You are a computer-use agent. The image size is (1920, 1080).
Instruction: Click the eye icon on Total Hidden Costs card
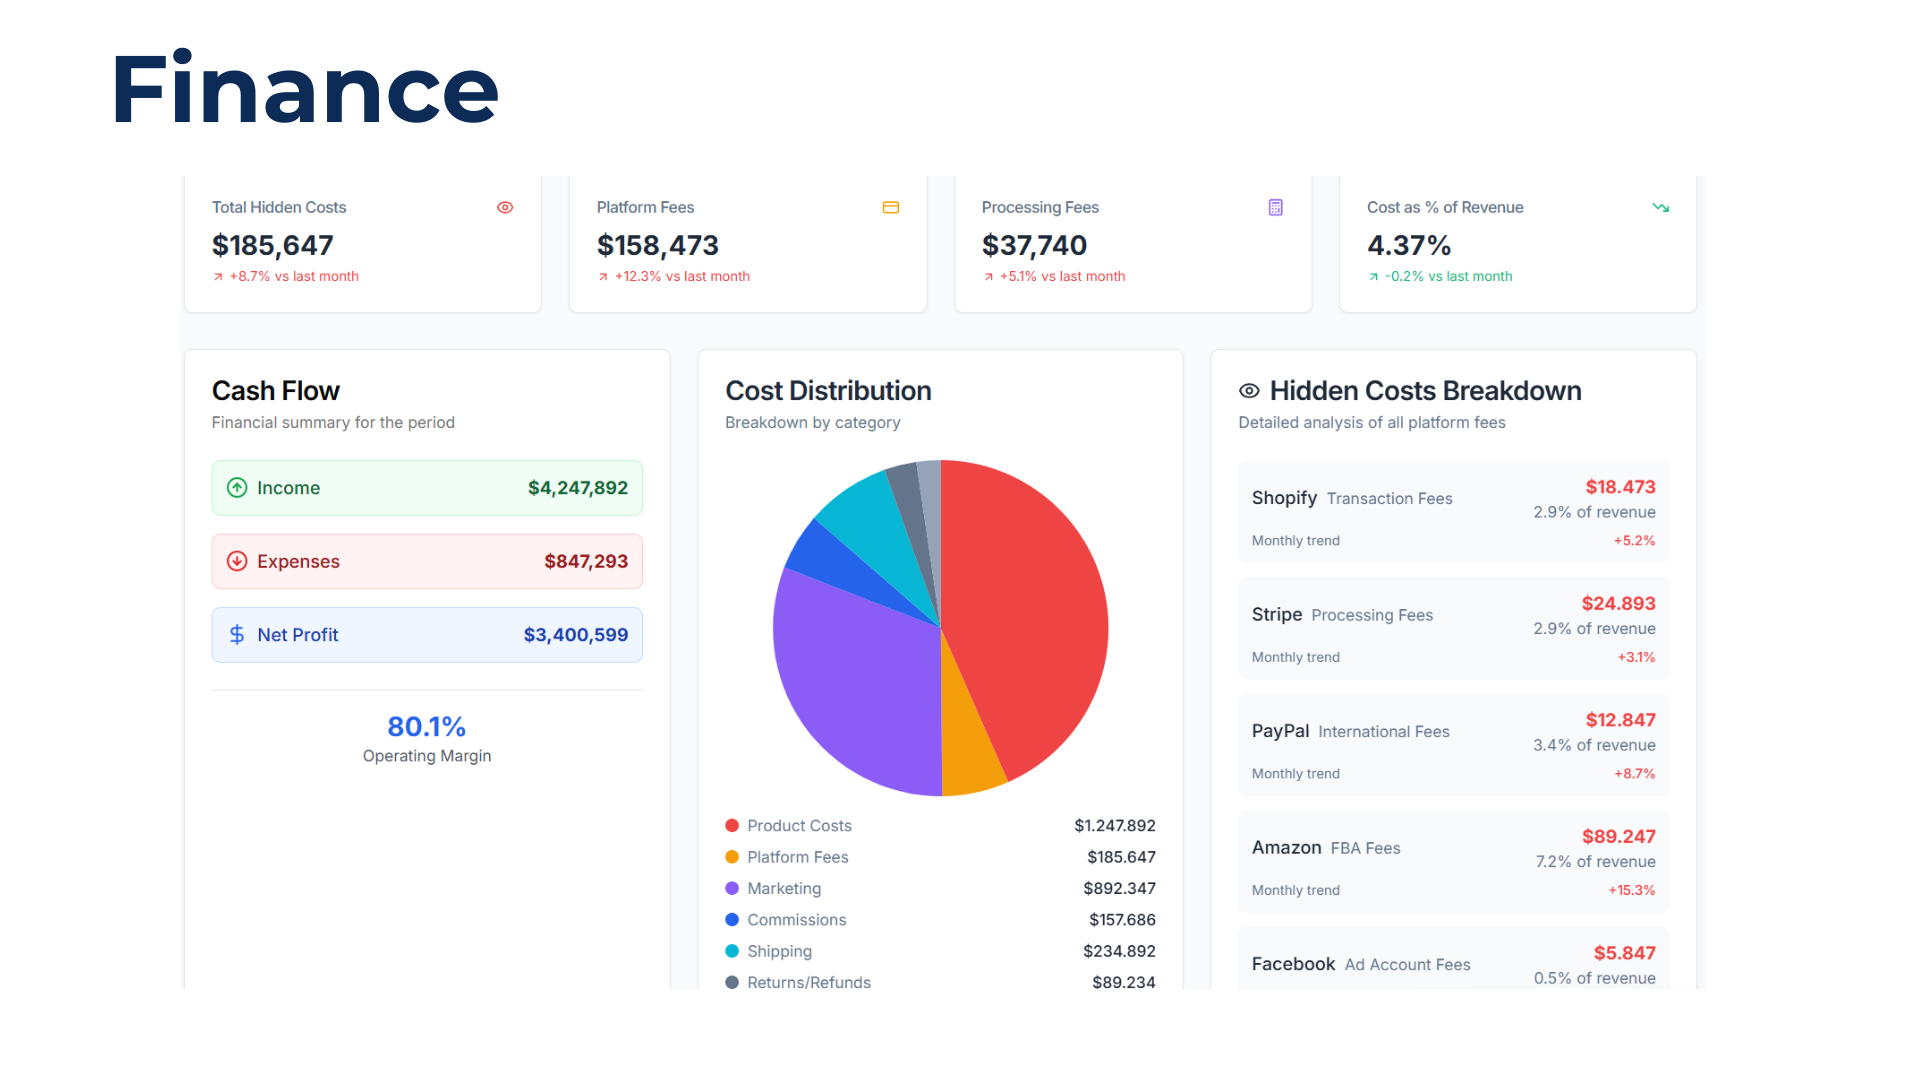click(x=505, y=207)
